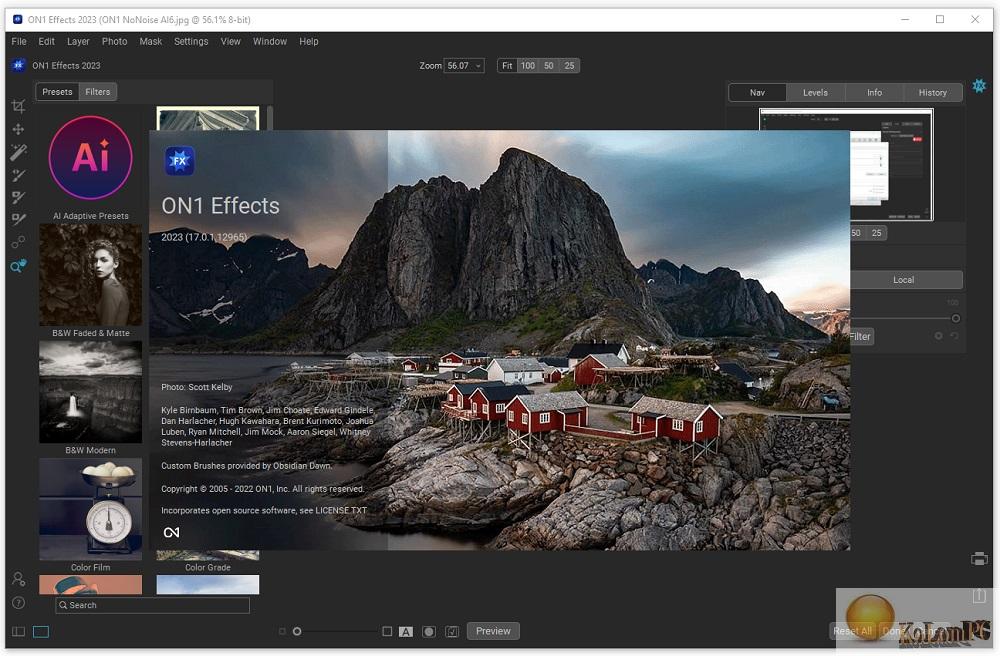Select the Crop tool
Screen dimensions: 1000x656
click(18, 106)
